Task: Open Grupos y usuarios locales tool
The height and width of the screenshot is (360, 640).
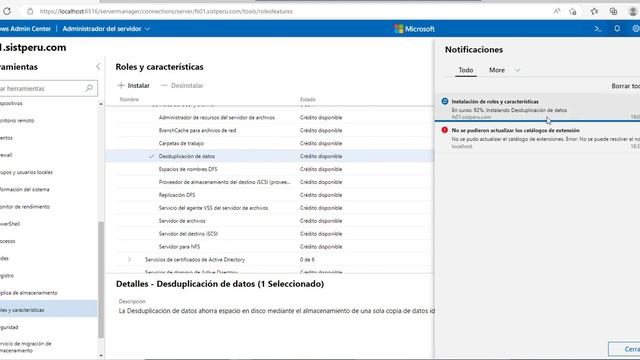Action: (x=49, y=172)
